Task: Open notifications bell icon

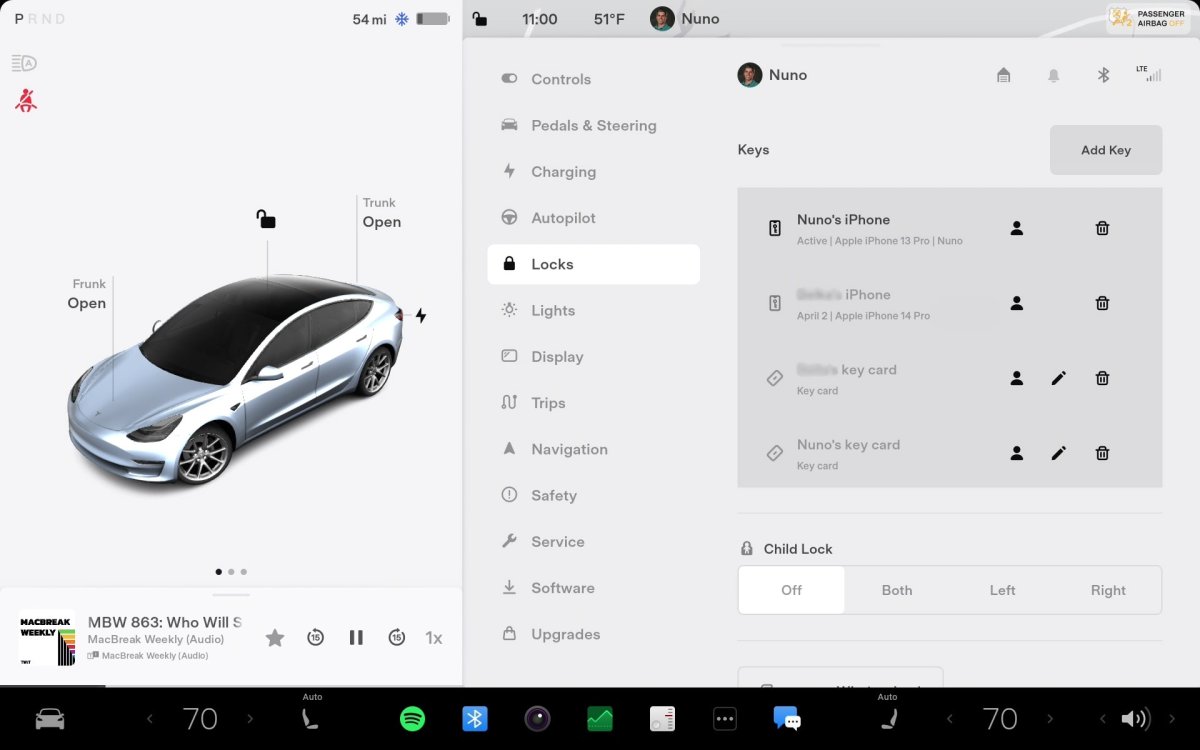Action: click(x=1053, y=75)
